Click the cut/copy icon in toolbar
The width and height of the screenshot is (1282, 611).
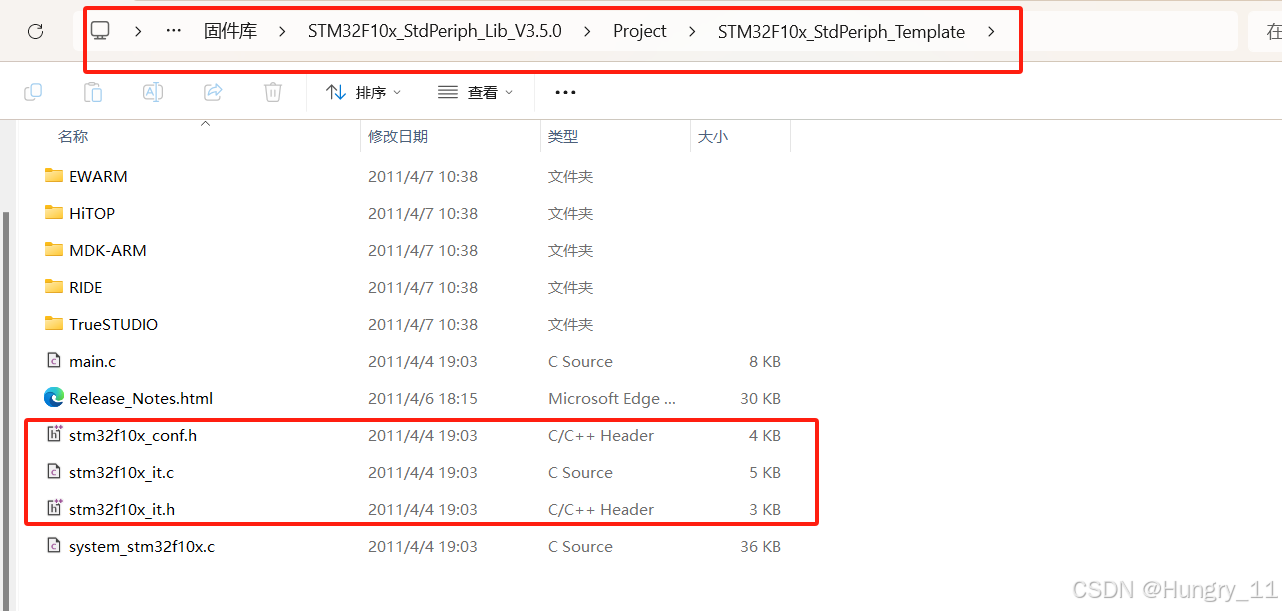point(33,92)
